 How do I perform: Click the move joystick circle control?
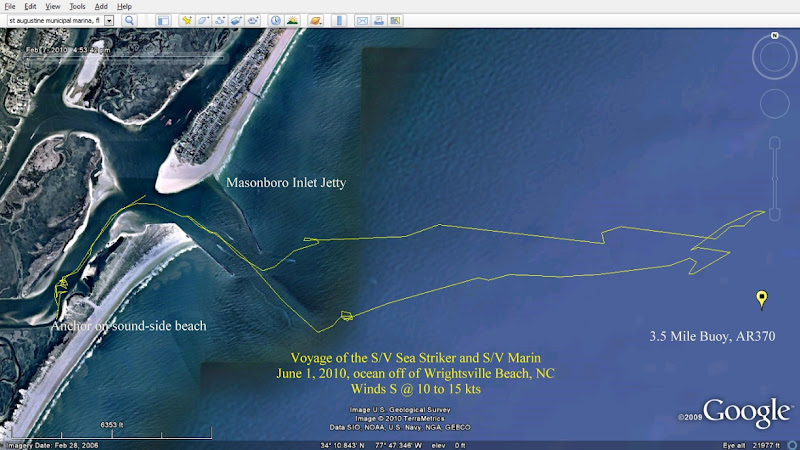point(774,104)
